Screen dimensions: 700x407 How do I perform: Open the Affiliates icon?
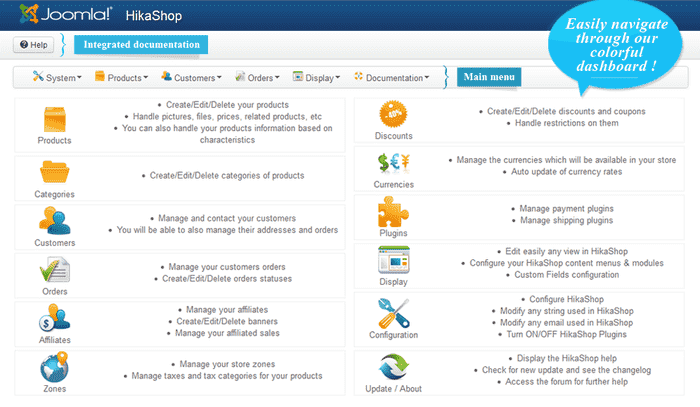point(54,319)
